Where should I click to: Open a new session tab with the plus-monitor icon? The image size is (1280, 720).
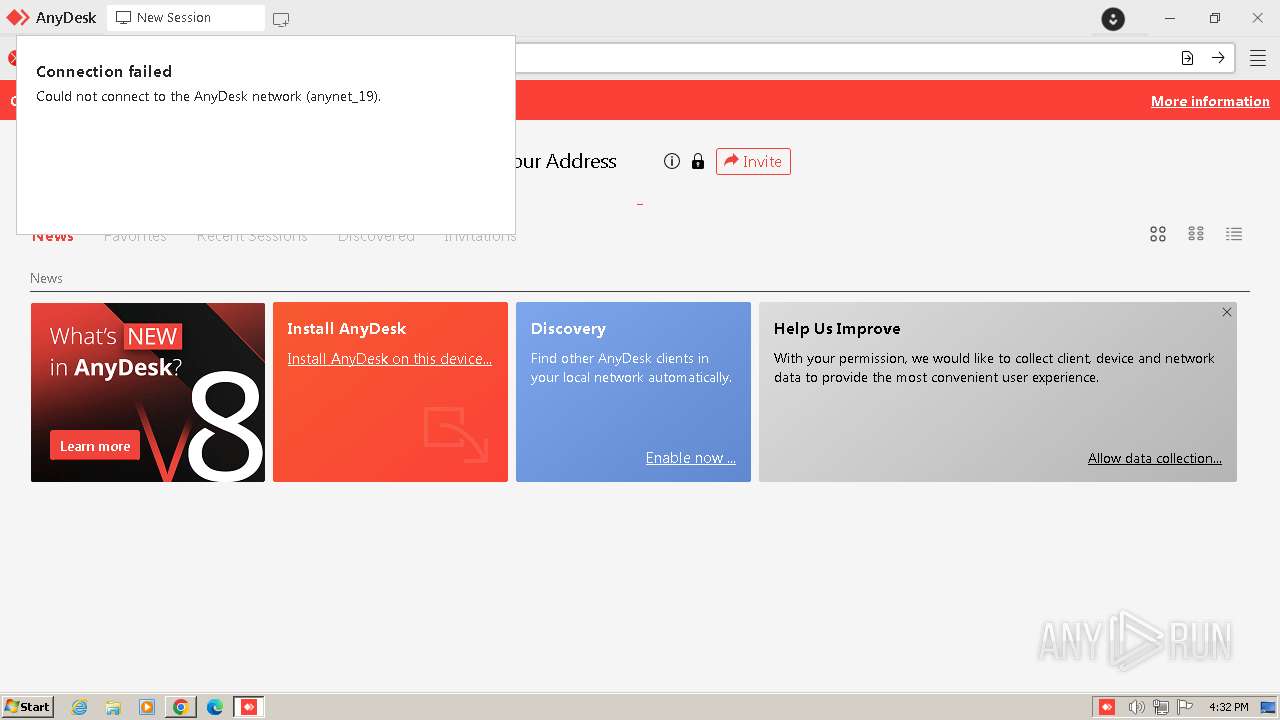click(x=281, y=19)
